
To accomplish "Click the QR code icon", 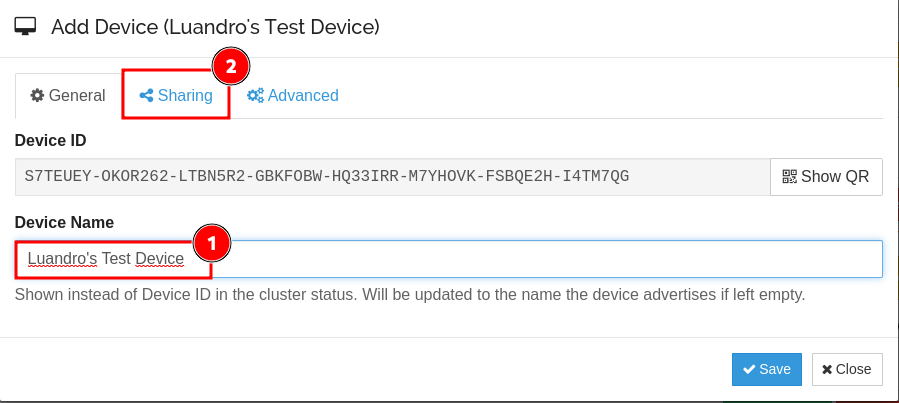I will pyautogui.click(x=789, y=177).
